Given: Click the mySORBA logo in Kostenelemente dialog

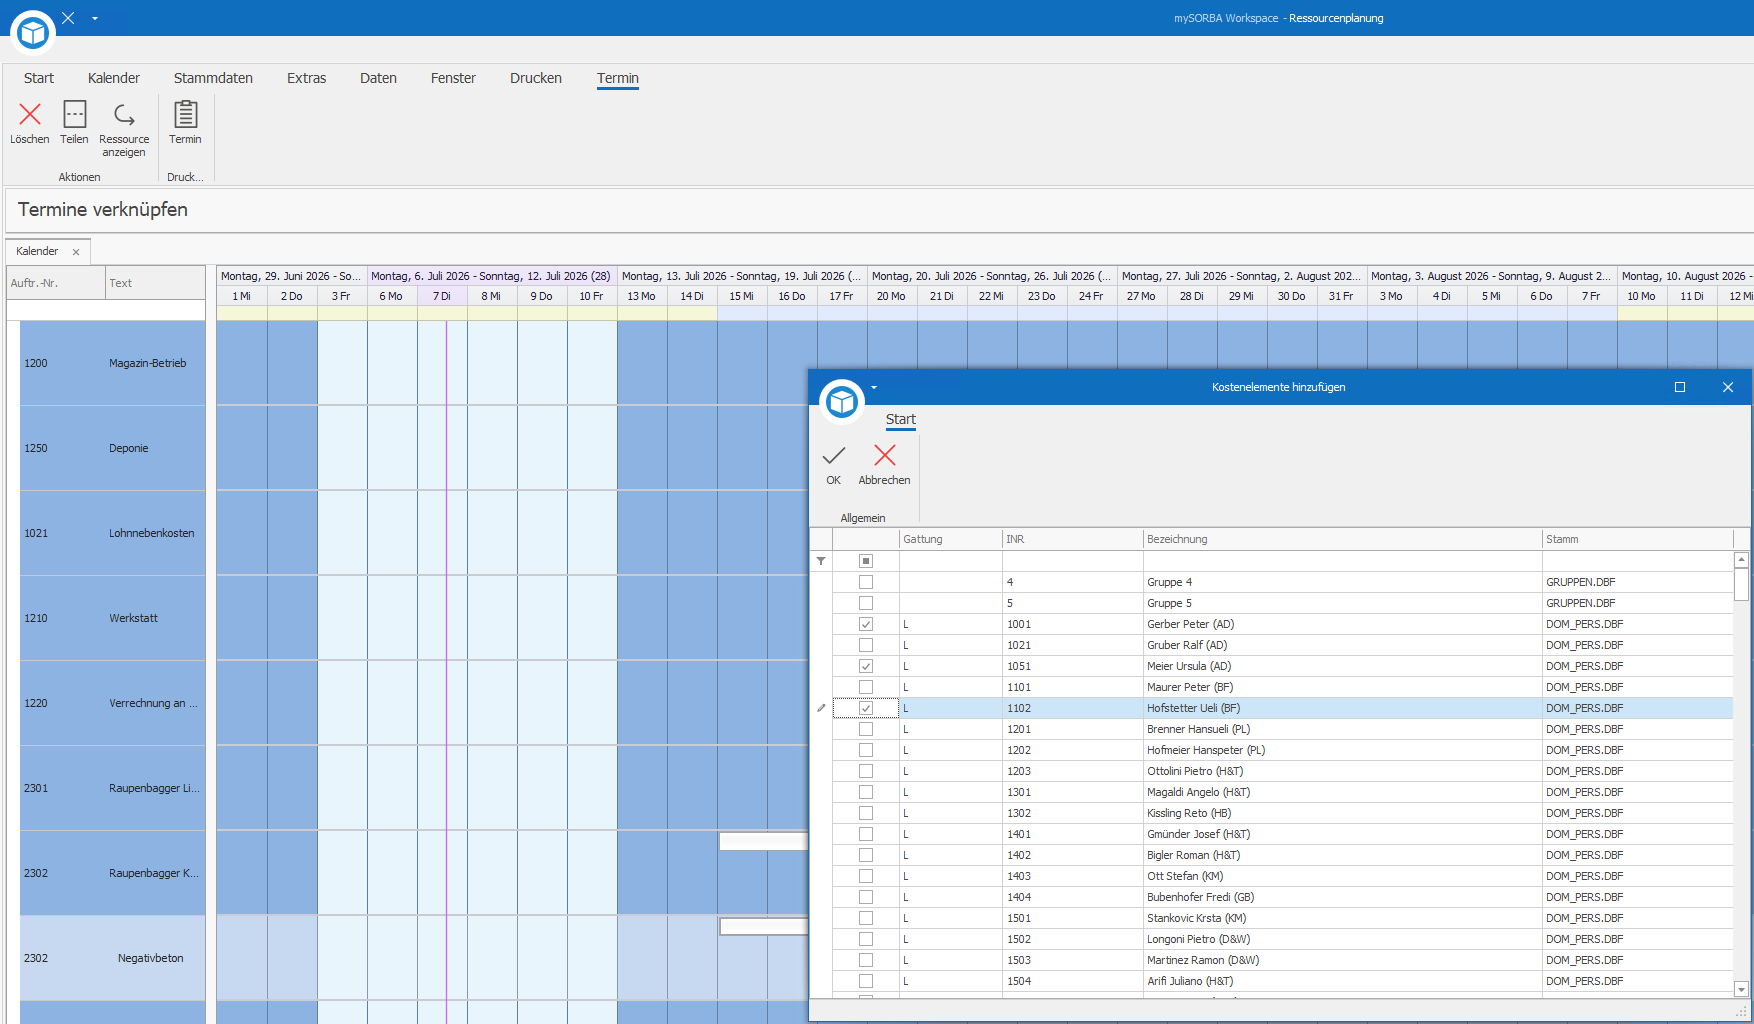Looking at the screenshot, I should click(x=842, y=401).
